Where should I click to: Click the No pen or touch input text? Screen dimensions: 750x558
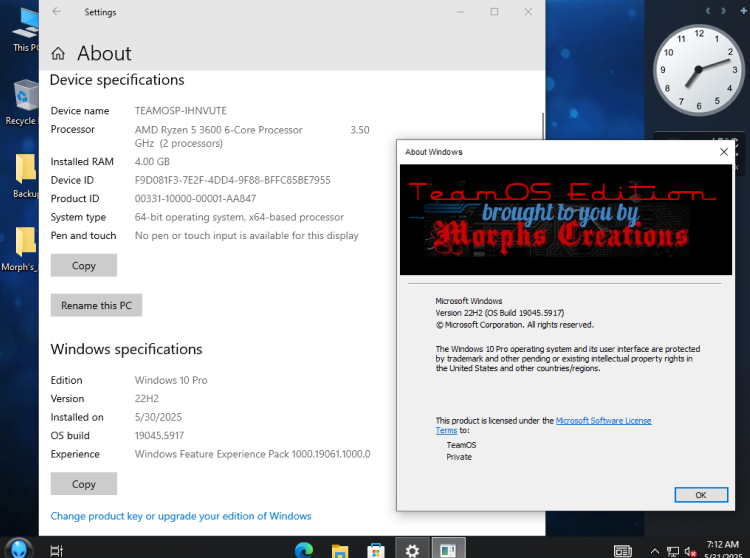(246, 236)
